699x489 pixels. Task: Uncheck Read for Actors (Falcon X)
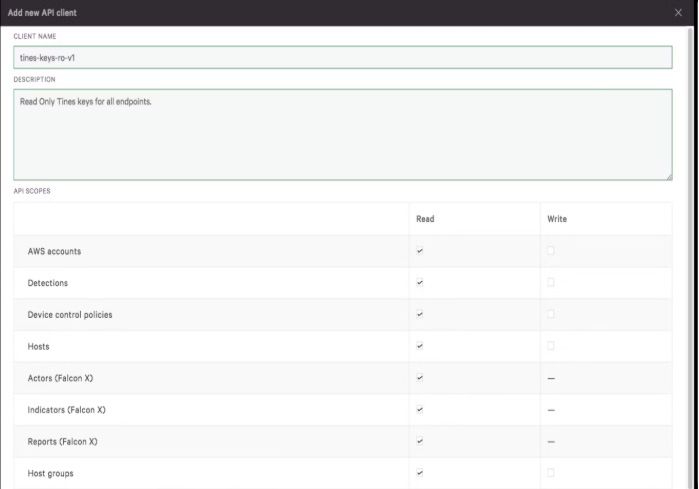[x=420, y=378]
